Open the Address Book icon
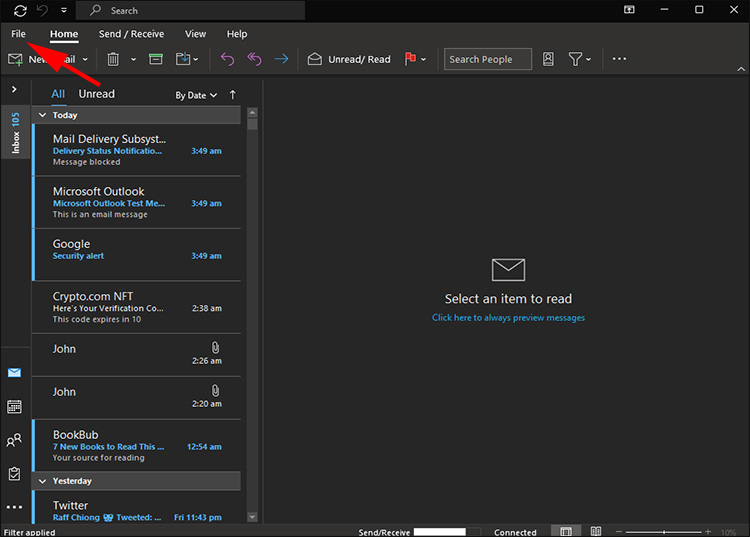Screen dimensions: 750x537 548,59
